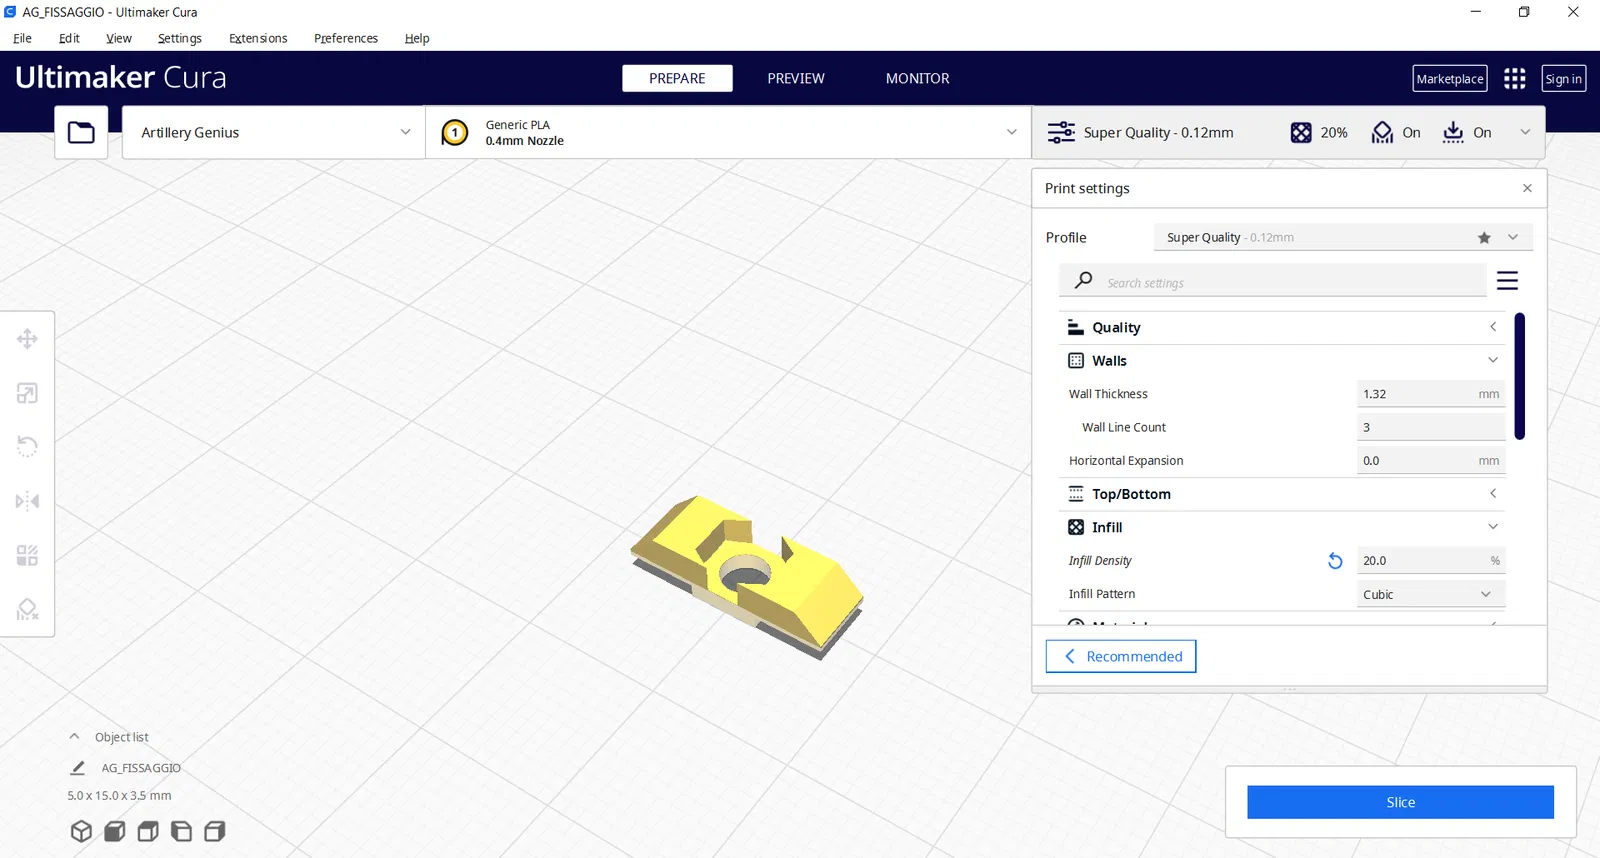1600x858 pixels.
Task: Switch to the PREPARE stage
Action: pos(677,78)
